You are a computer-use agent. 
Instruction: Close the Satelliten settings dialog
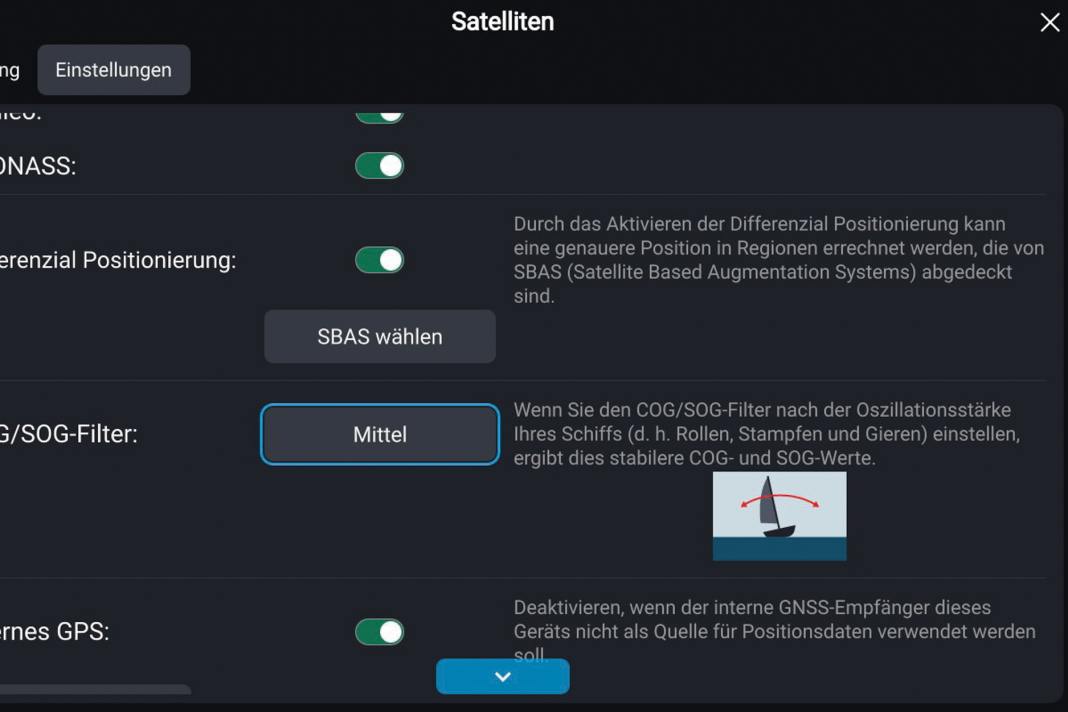point(1049,21)
